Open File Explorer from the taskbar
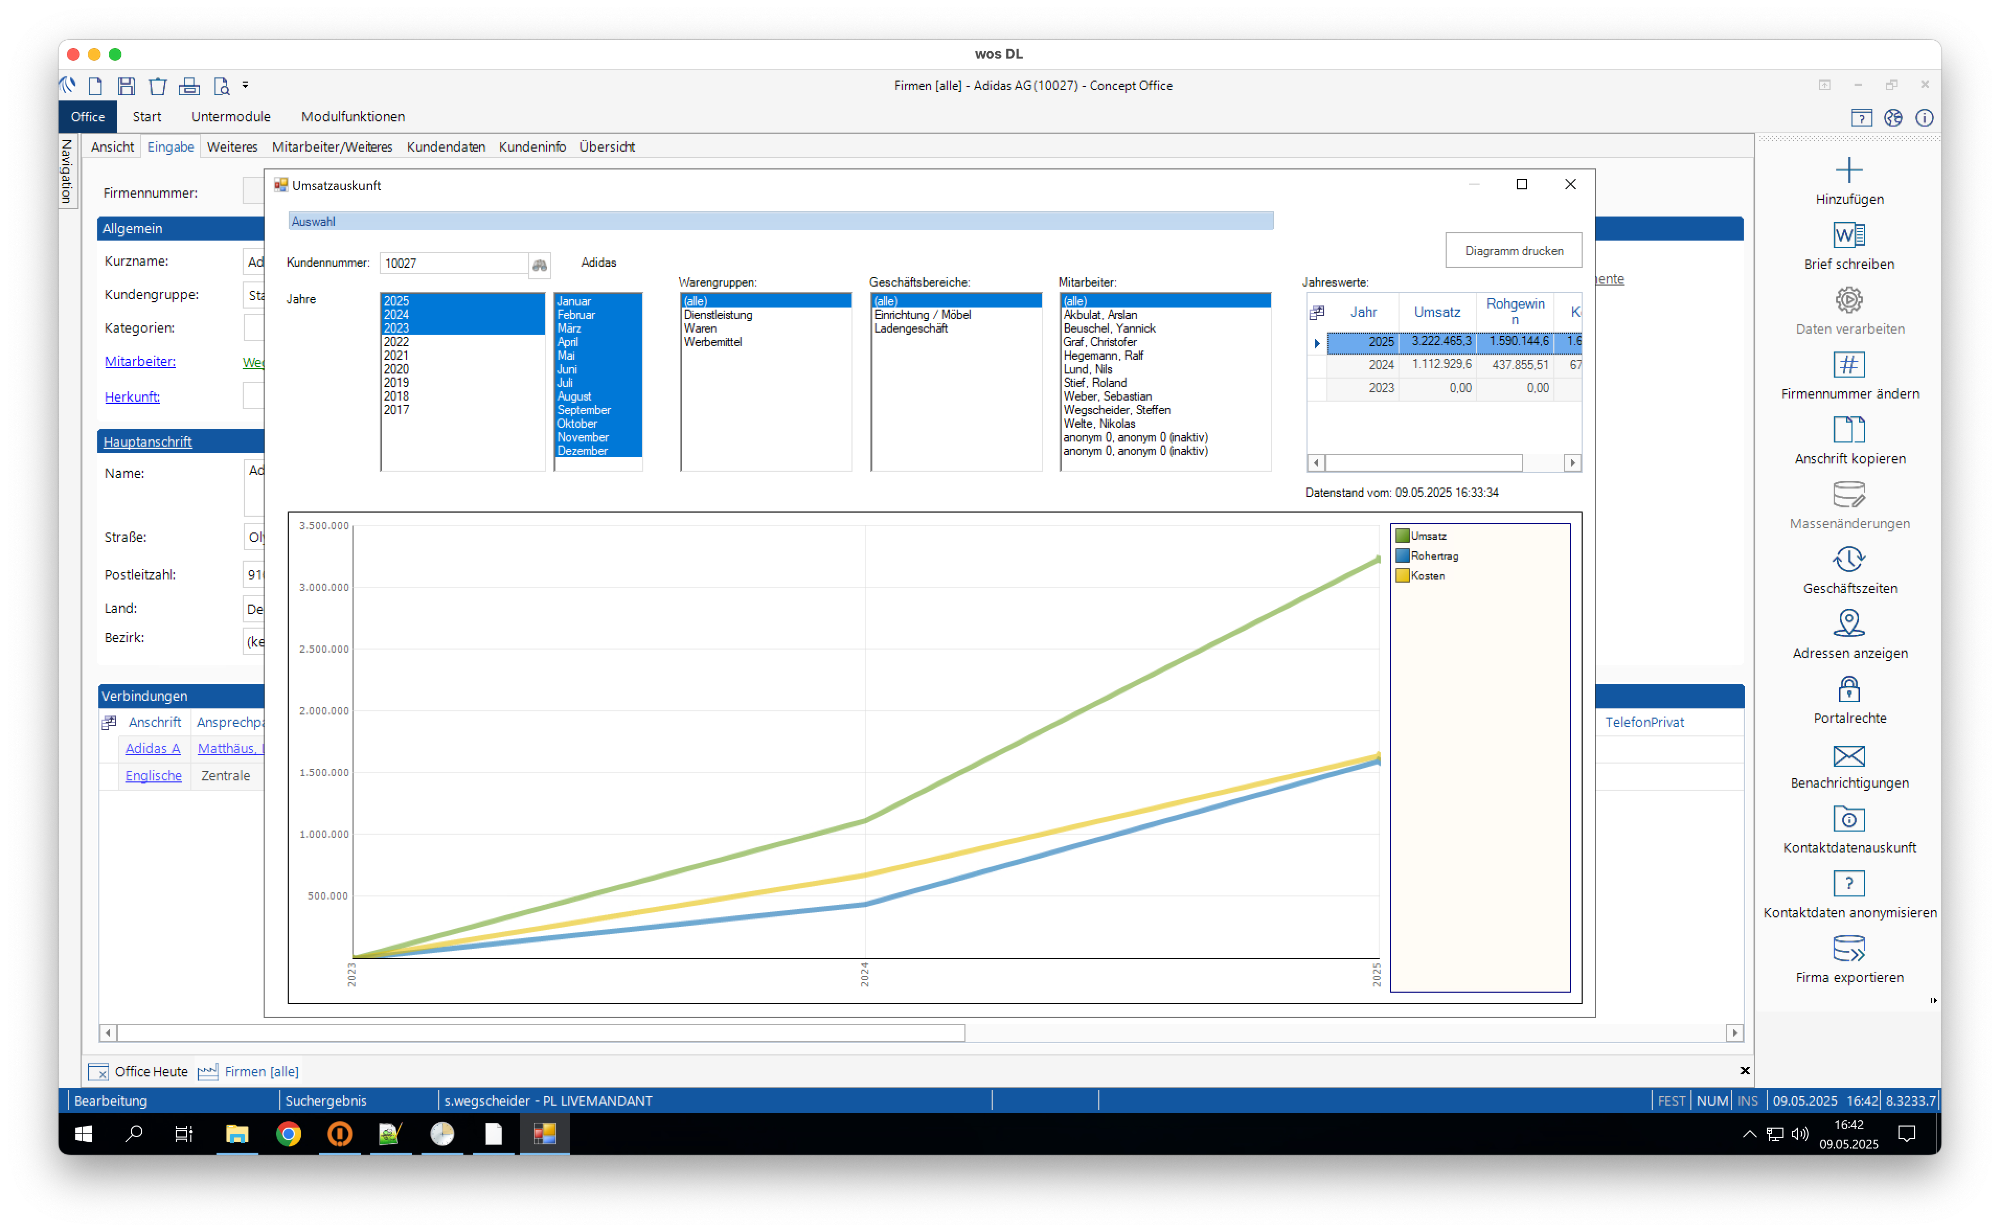Screen dimensions: 2000x1232 [237, 1134]
